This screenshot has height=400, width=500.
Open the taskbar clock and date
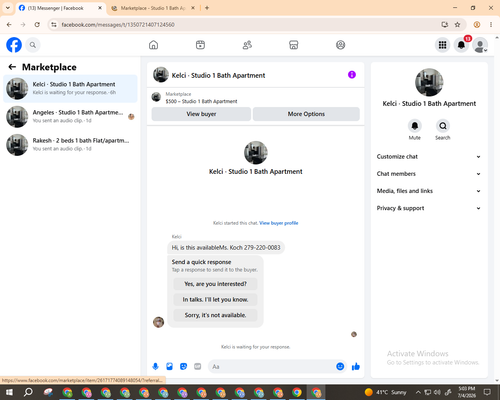[x=467, y=392]
